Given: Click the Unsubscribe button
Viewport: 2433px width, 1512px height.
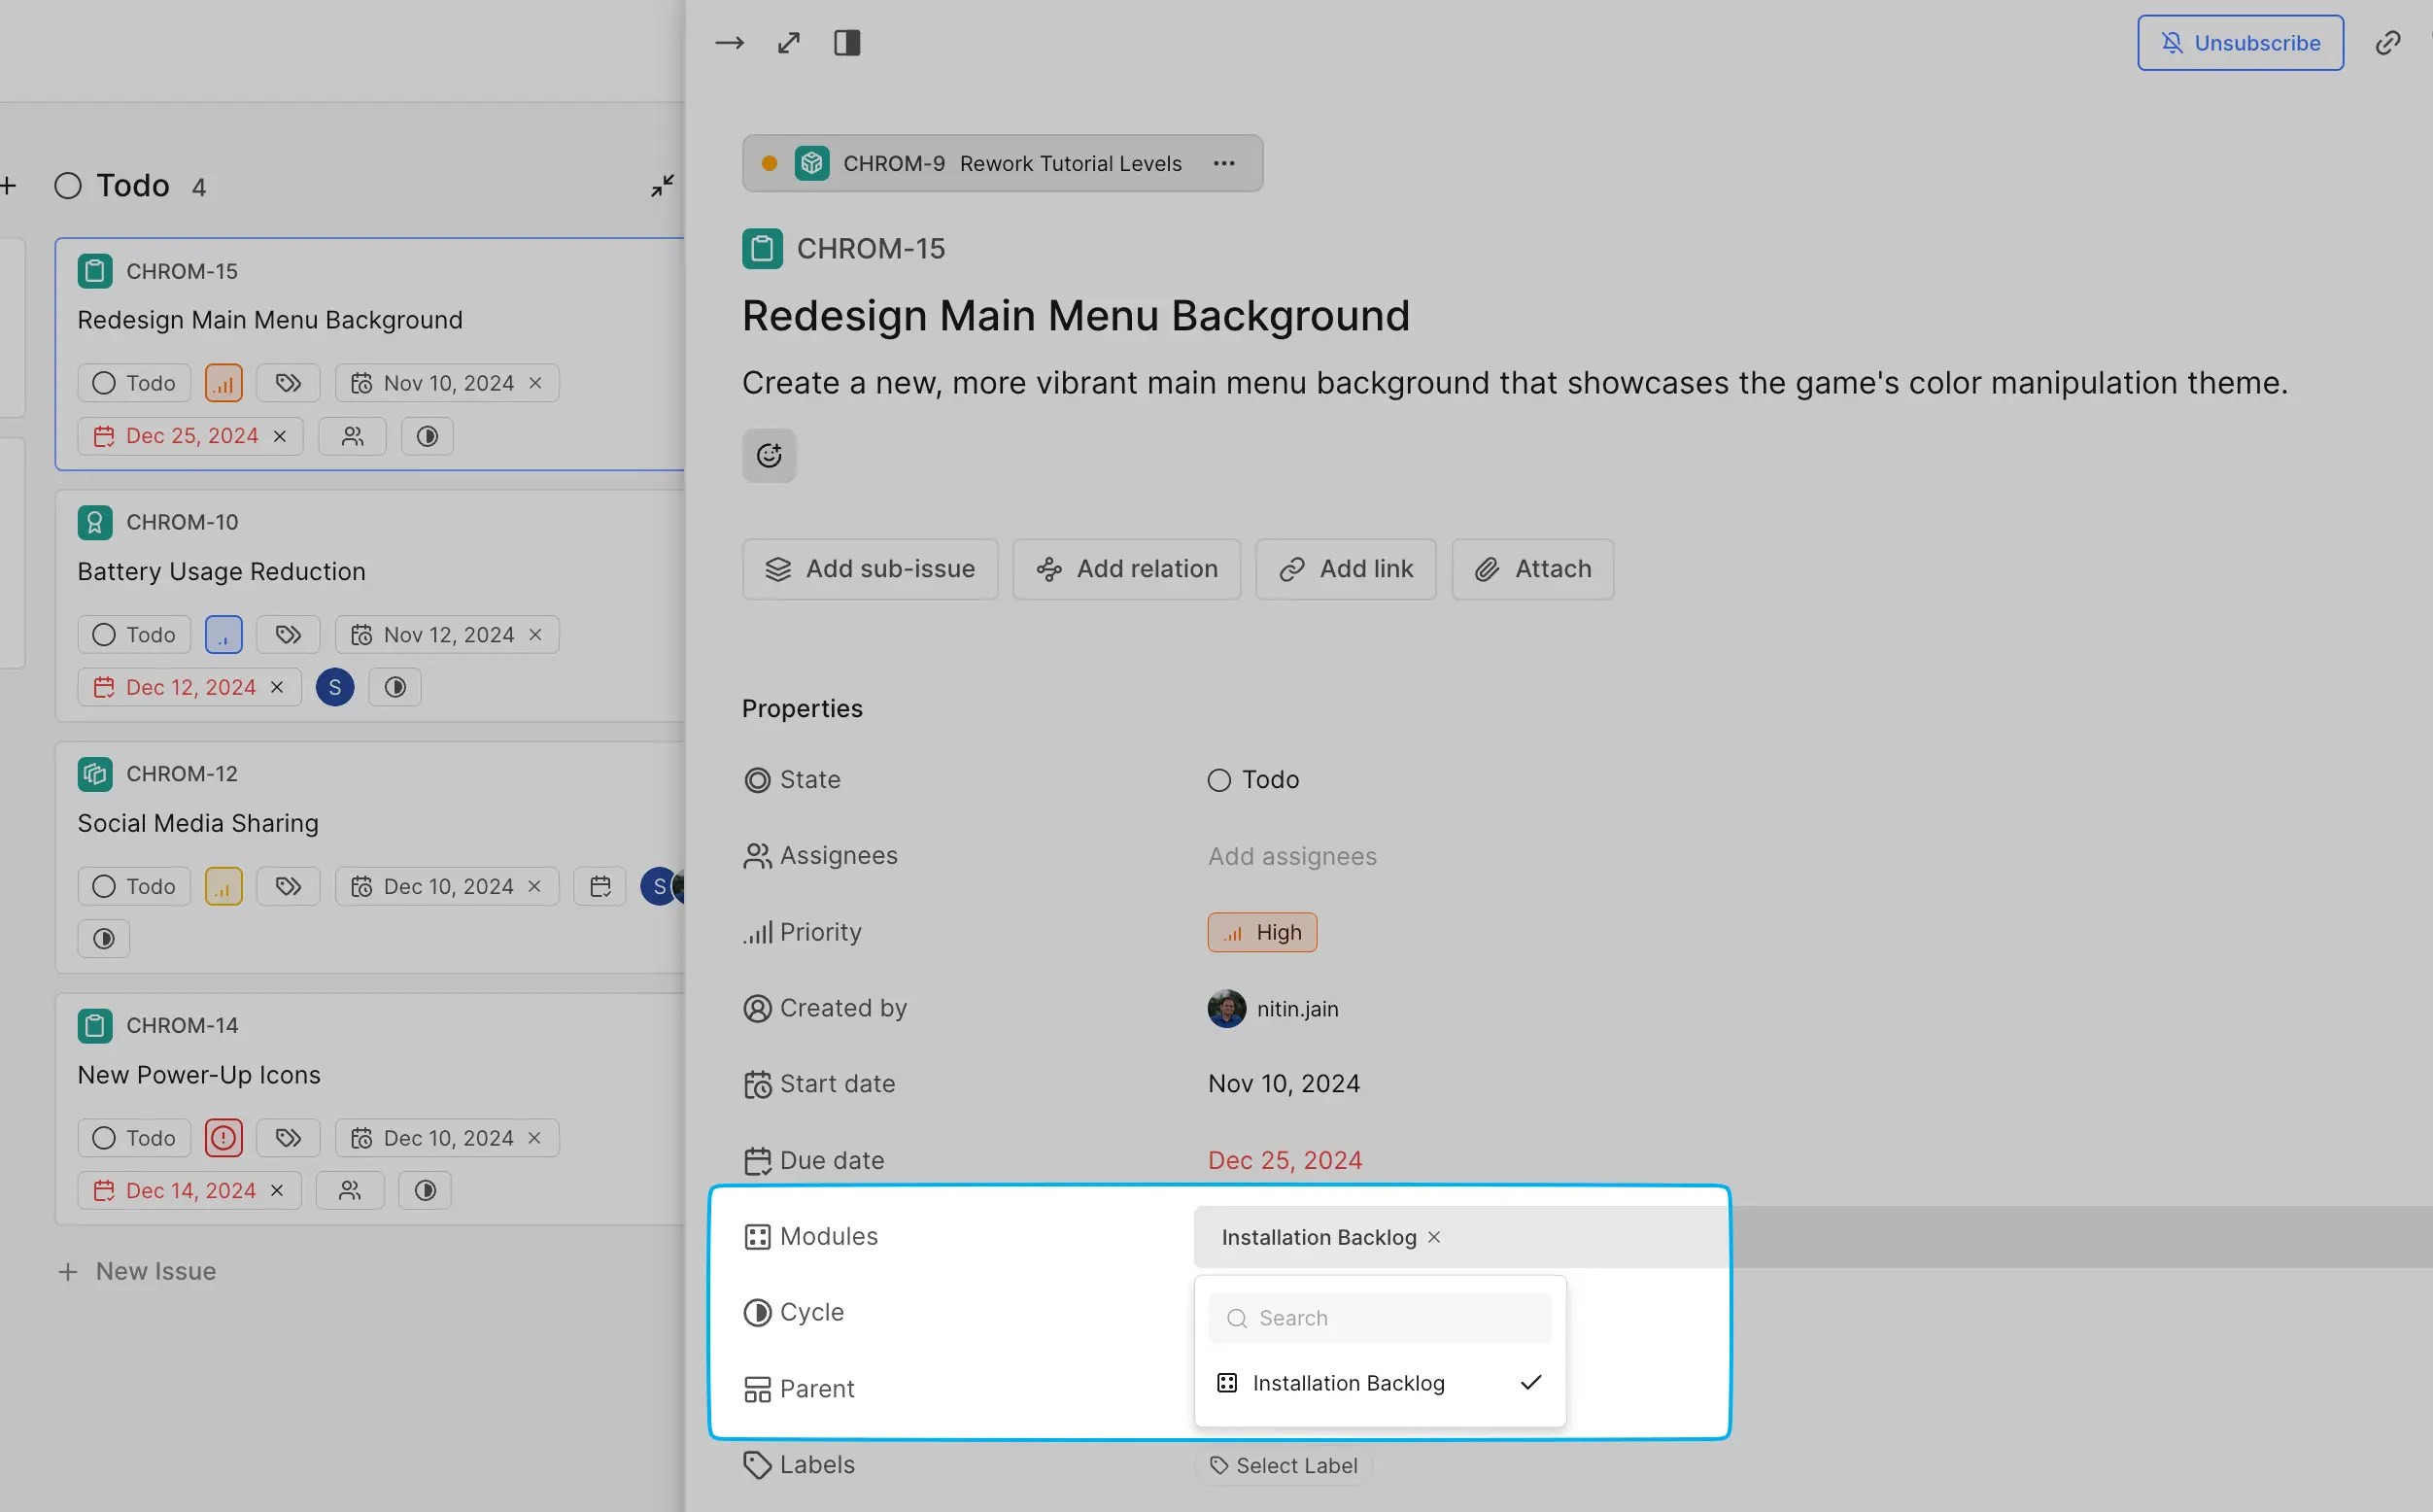Looking at the screenshot, I should (2240, 43).
